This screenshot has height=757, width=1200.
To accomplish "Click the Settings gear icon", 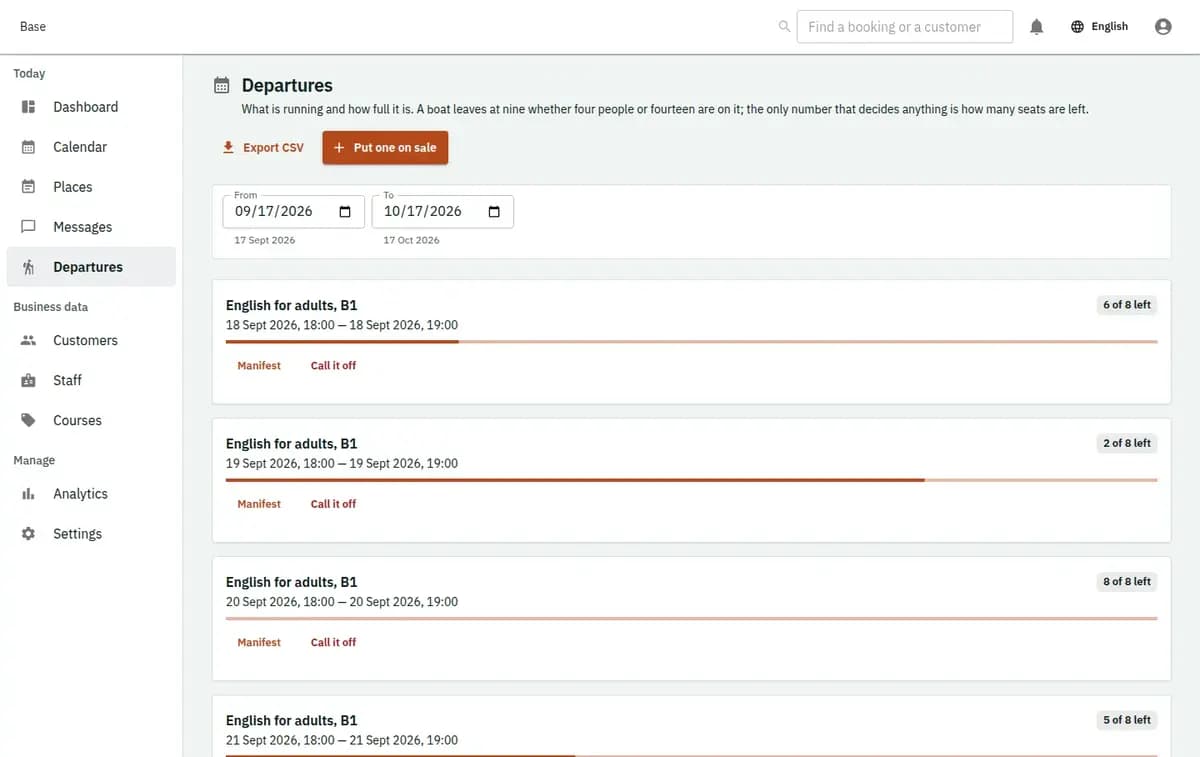I will point(29,534).
